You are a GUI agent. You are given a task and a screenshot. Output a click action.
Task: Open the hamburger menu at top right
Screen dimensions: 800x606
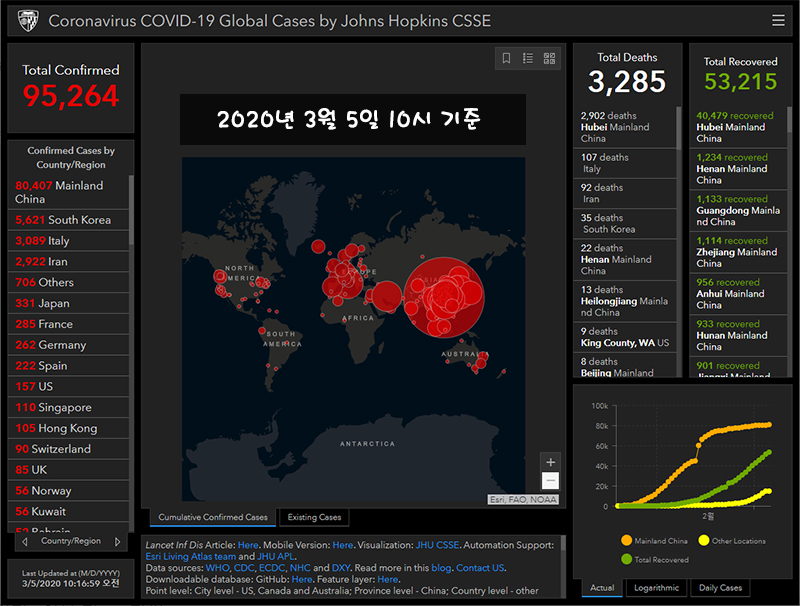point(778,20)
